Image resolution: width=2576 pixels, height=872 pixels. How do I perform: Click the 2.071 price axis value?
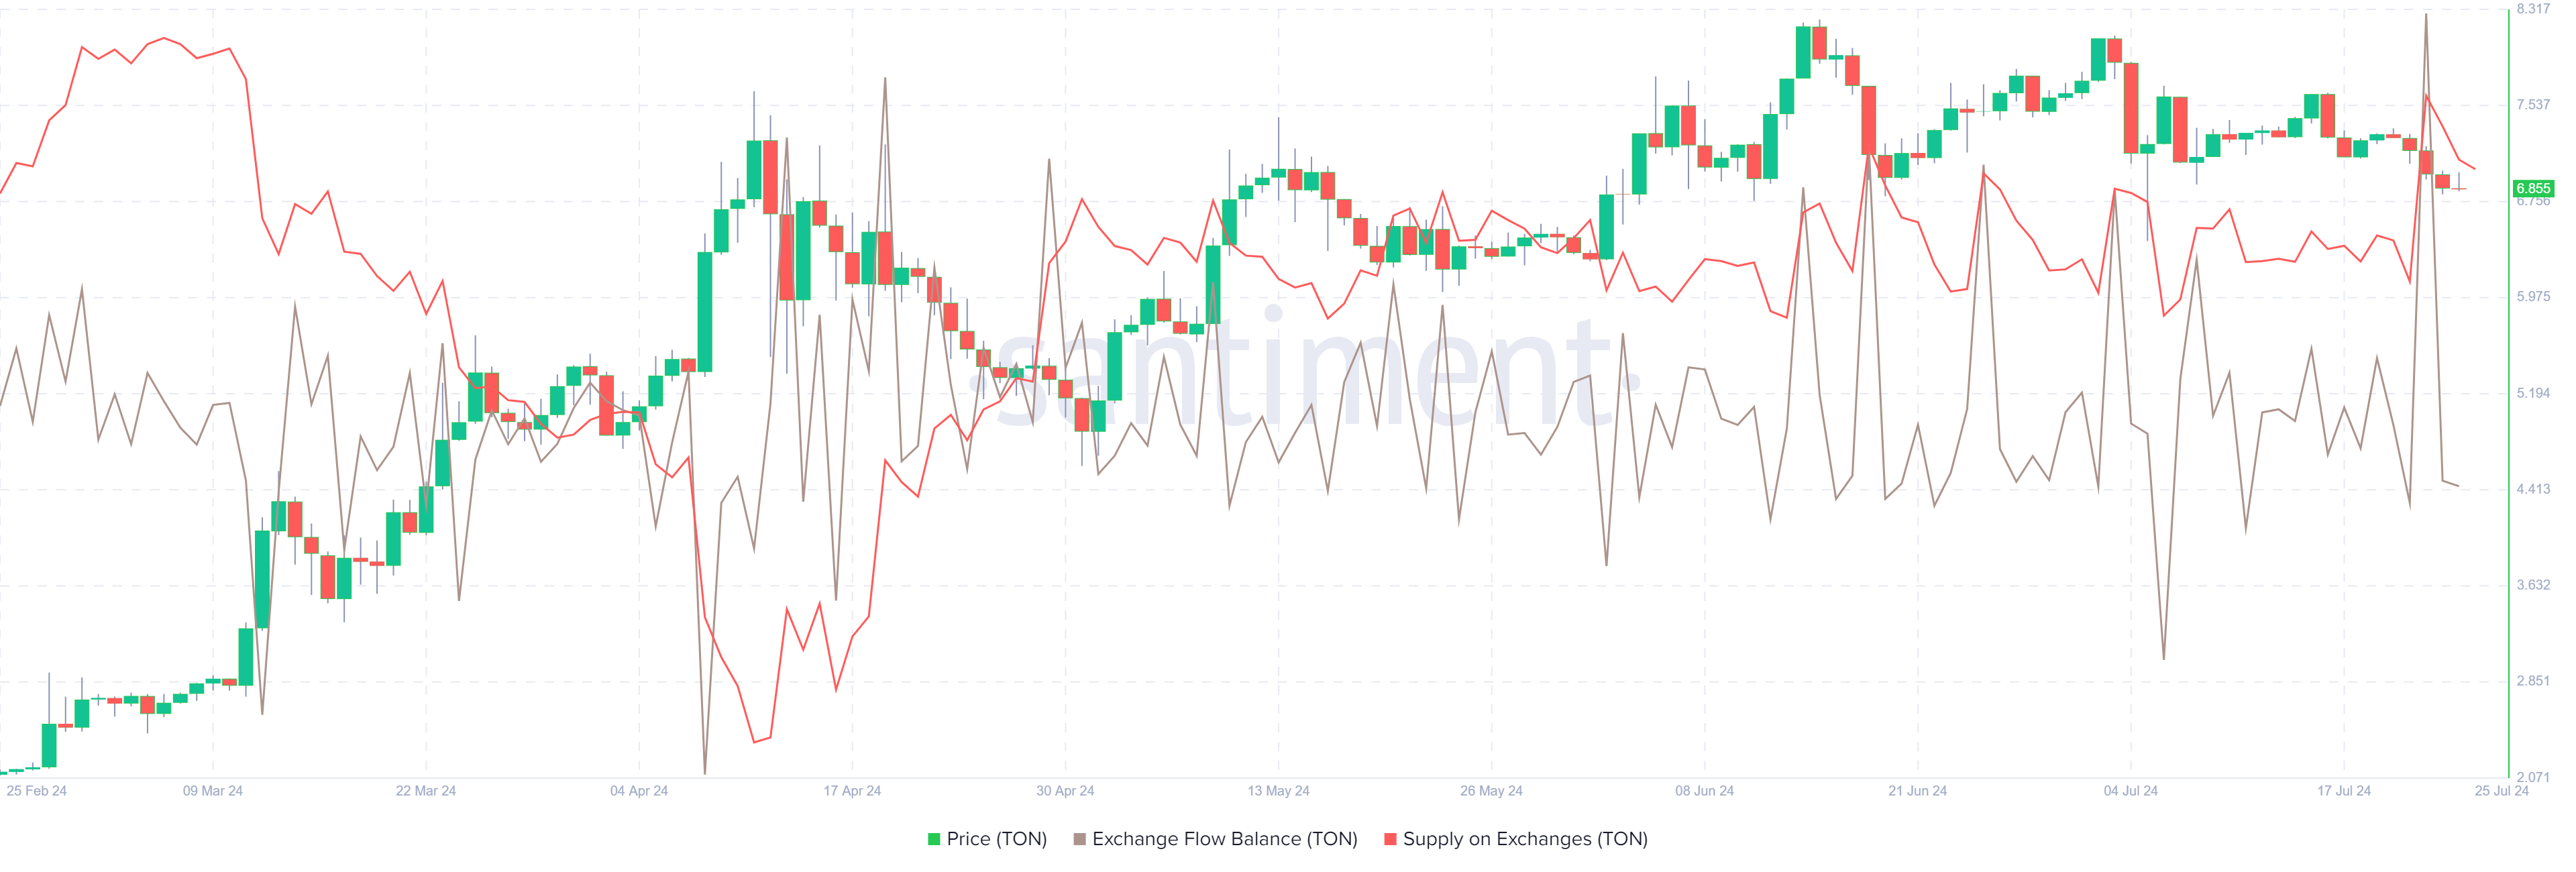2533,777
